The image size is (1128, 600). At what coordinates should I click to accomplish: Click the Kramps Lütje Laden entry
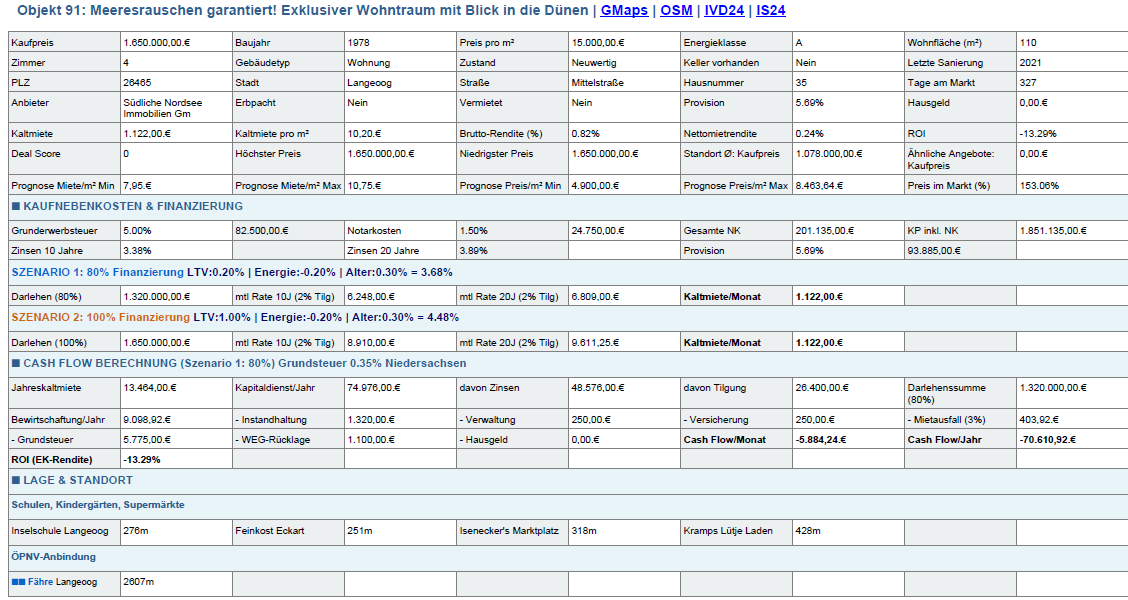[x=728, y=531]
